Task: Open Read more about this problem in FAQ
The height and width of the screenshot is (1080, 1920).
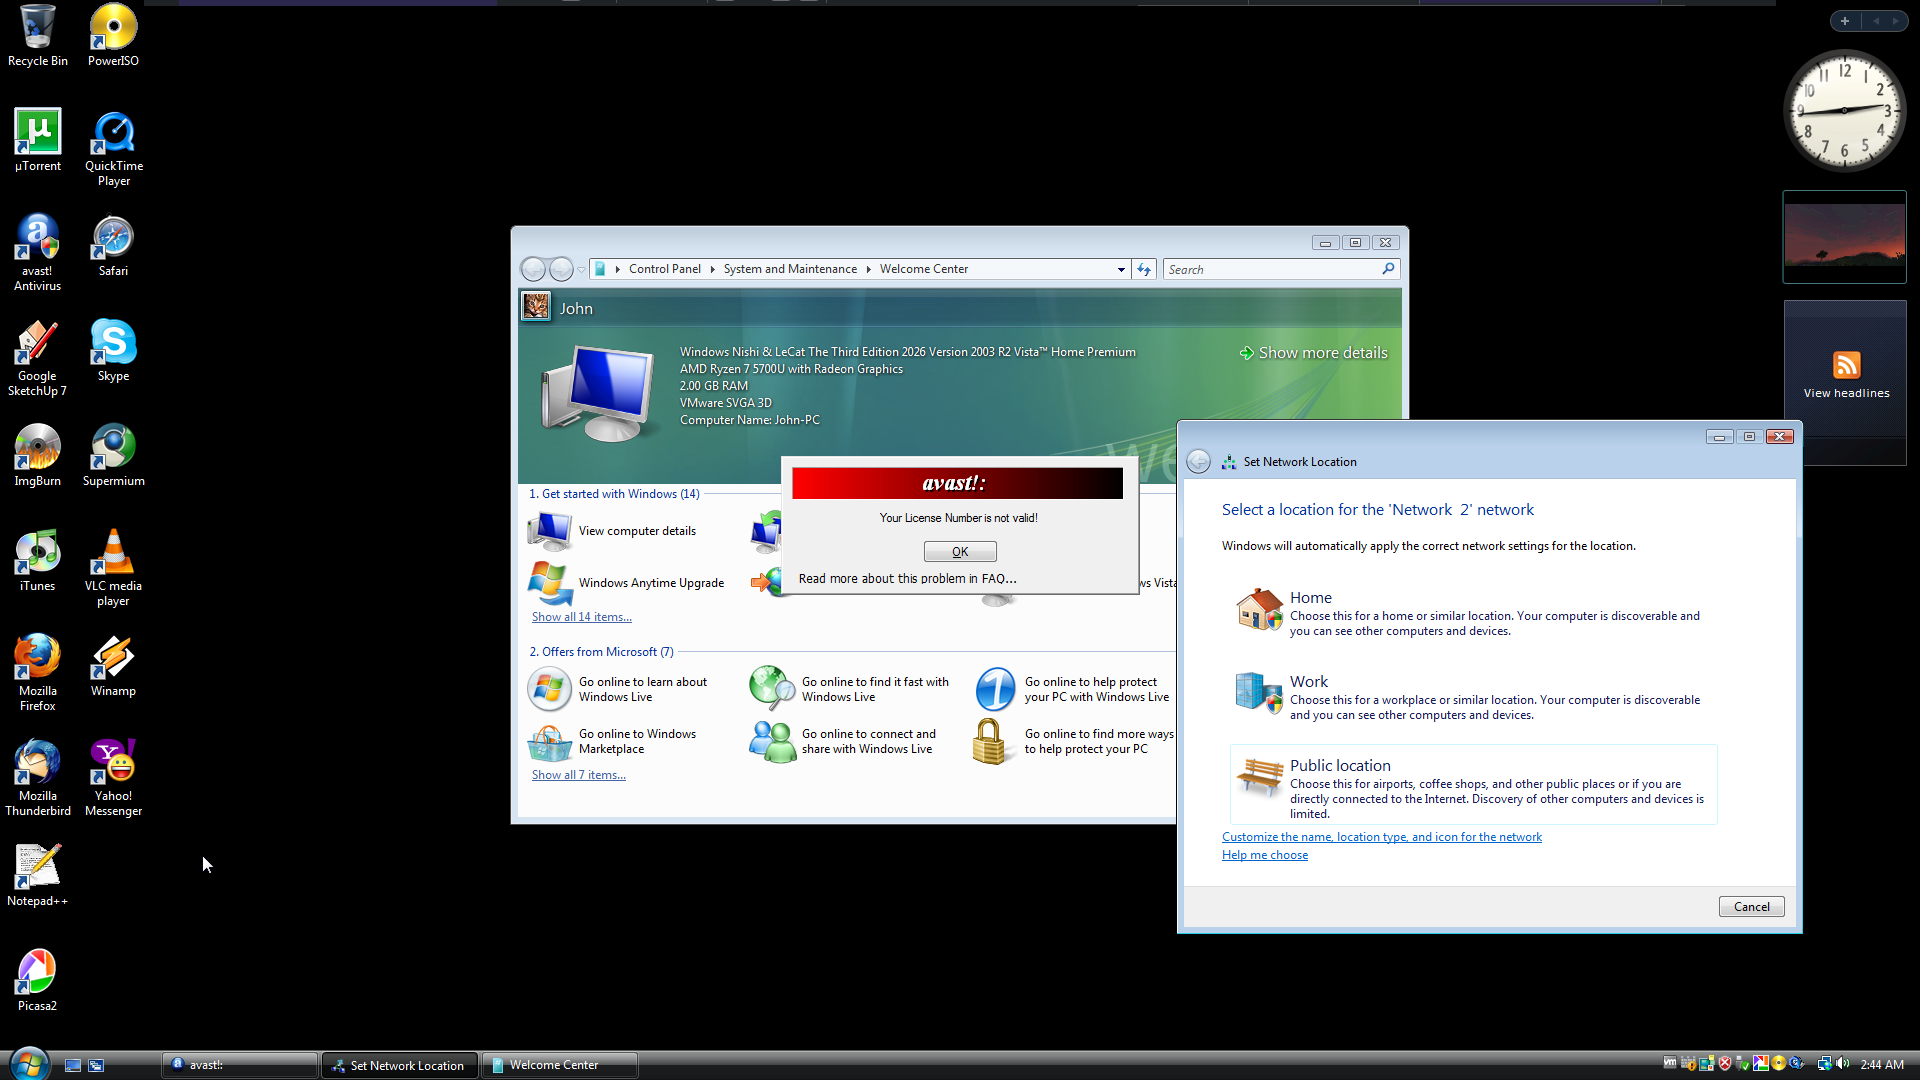Action: (x=907, y=579)
